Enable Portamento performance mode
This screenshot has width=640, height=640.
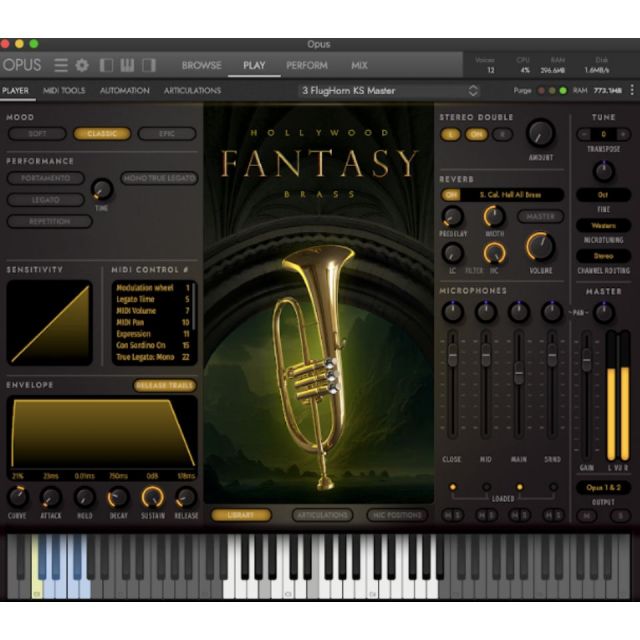point(46,178)
